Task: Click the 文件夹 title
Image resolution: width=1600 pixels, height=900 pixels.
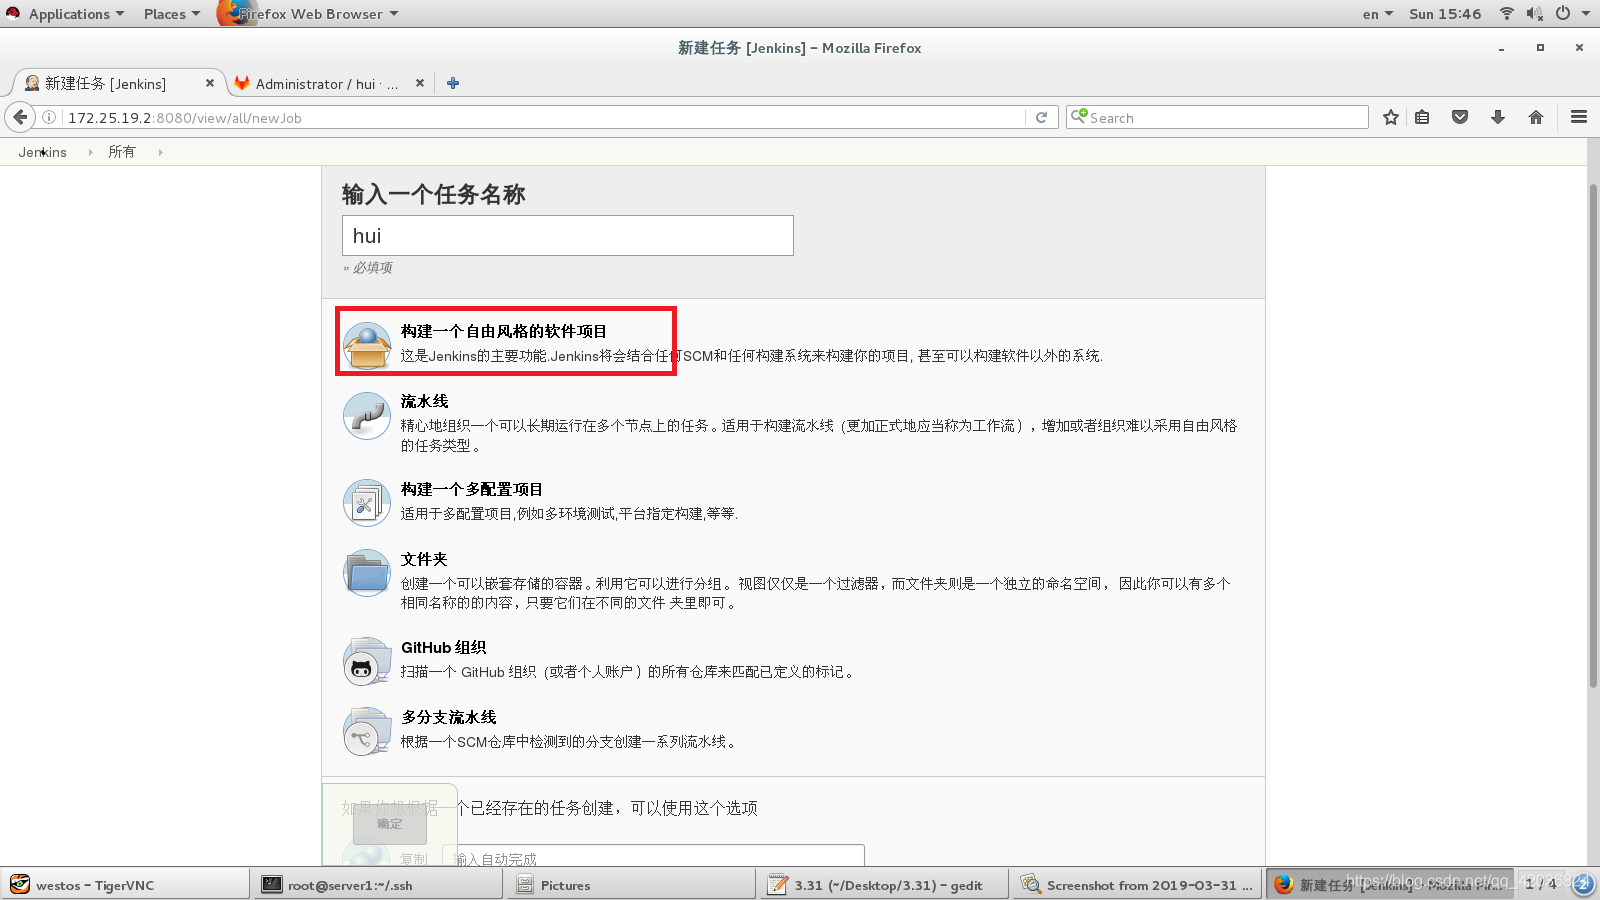Action: (x=424, y=559)
